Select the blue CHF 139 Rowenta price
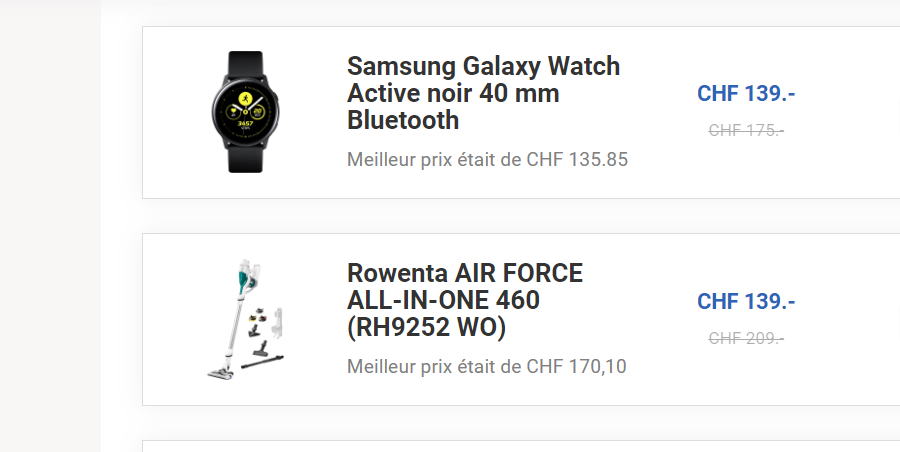The image size is (900, 452). tap(746, 301)
